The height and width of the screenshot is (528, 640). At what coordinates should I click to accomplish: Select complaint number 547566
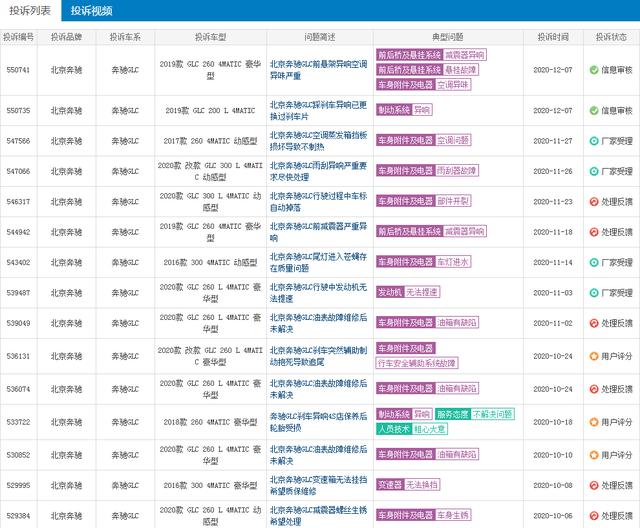[x=18, y=141]
